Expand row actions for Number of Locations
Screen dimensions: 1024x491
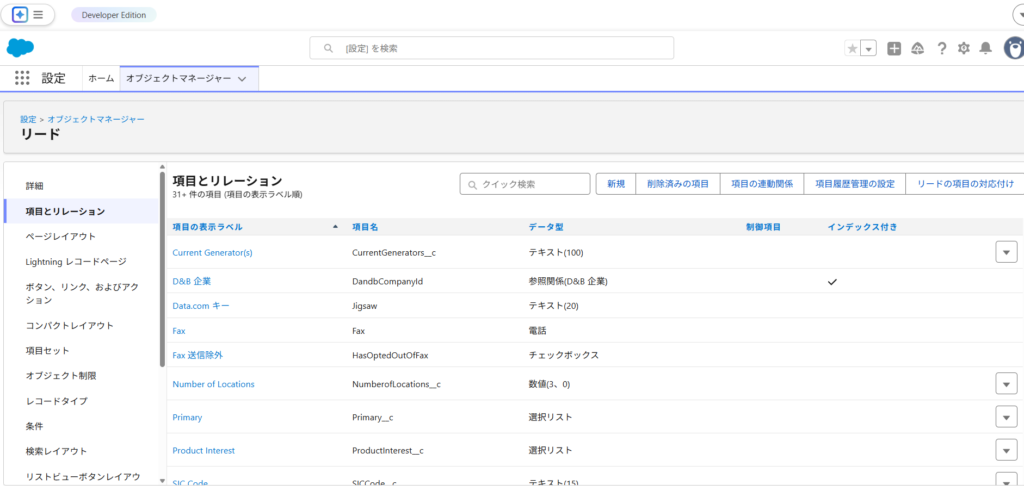point(1006,384)
